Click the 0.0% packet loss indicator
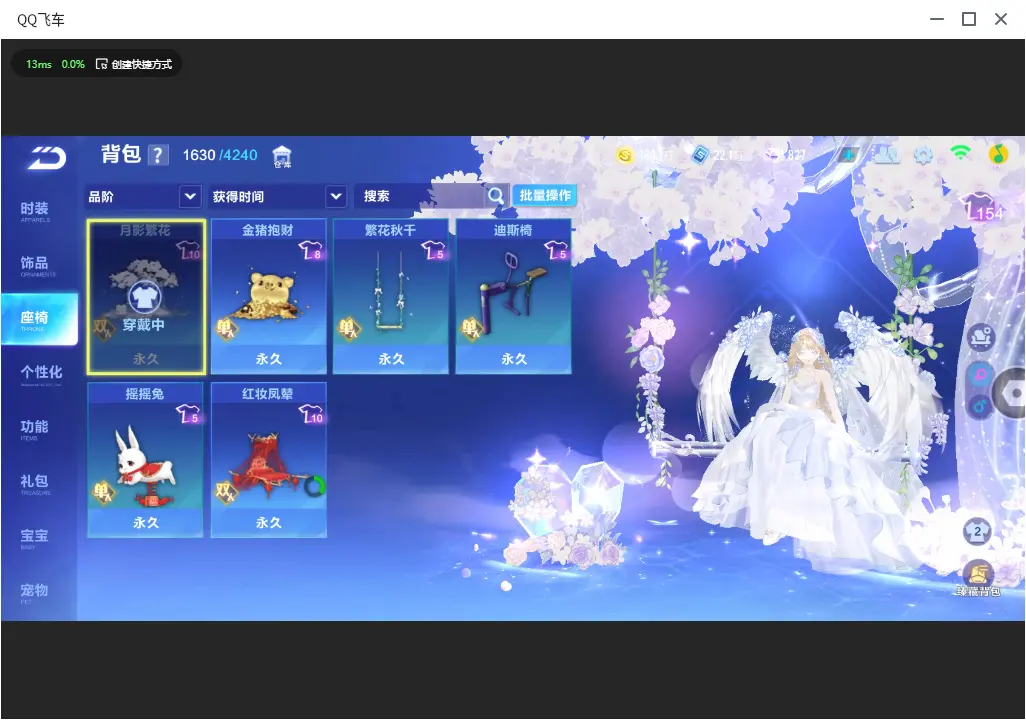The image size is (1026, 720). [73, 64]
